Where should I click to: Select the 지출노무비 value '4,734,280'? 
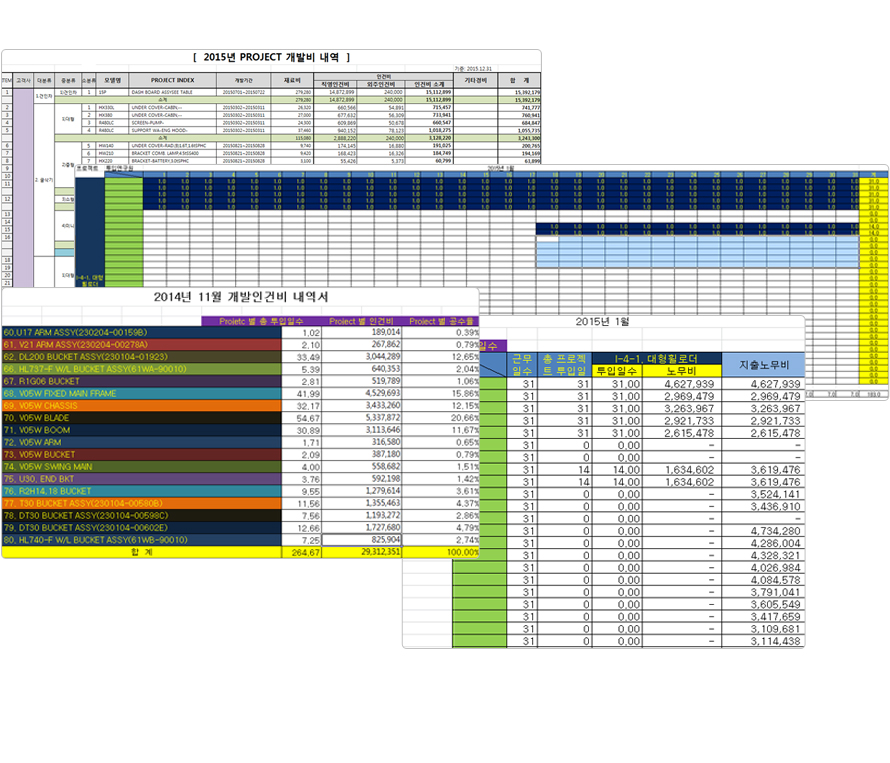(x=763, y=531)
